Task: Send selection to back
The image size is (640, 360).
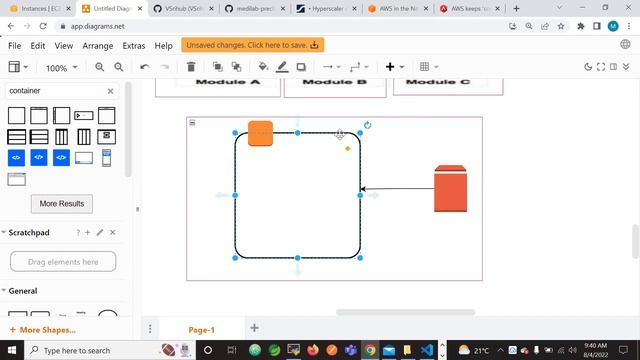Action: click(236, 67)
